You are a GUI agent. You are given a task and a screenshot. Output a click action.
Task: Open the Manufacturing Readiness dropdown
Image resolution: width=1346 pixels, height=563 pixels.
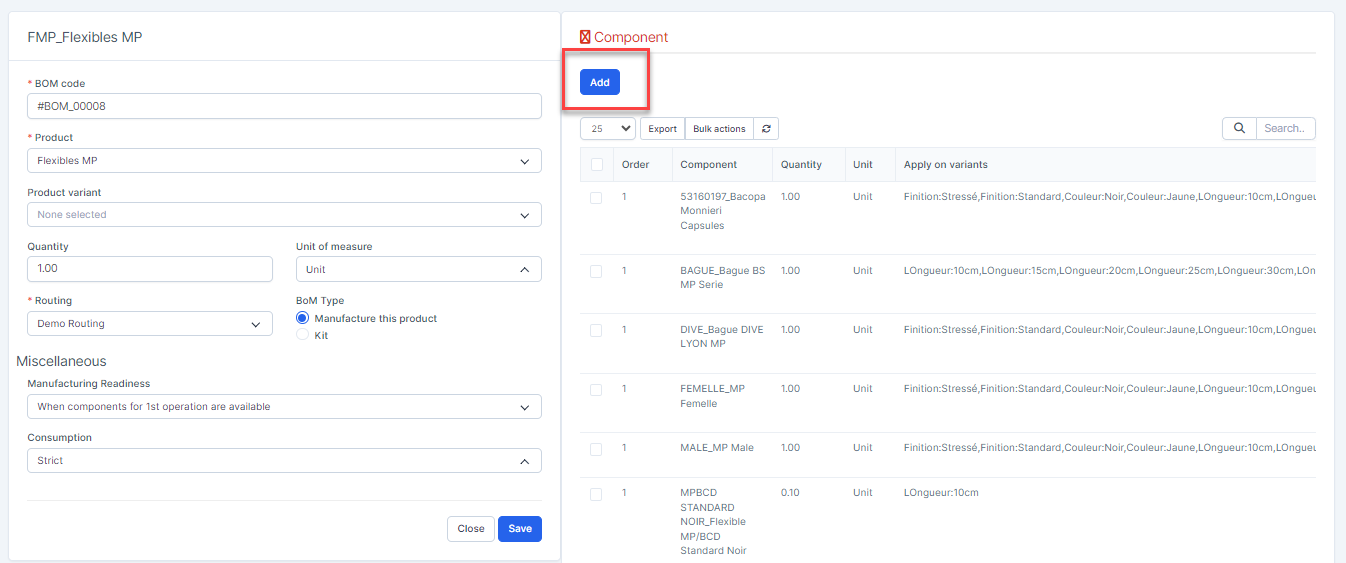[x=284, y=407]
